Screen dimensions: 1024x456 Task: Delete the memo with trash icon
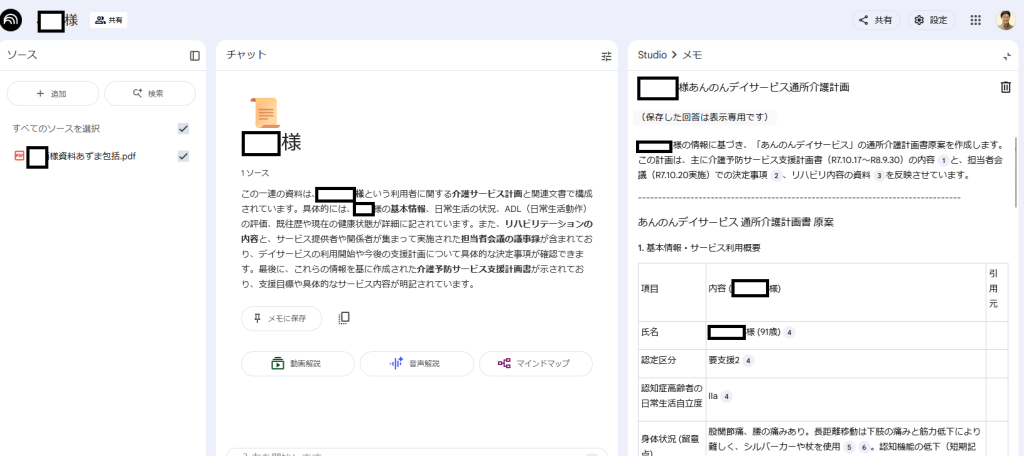point(1005,87)
